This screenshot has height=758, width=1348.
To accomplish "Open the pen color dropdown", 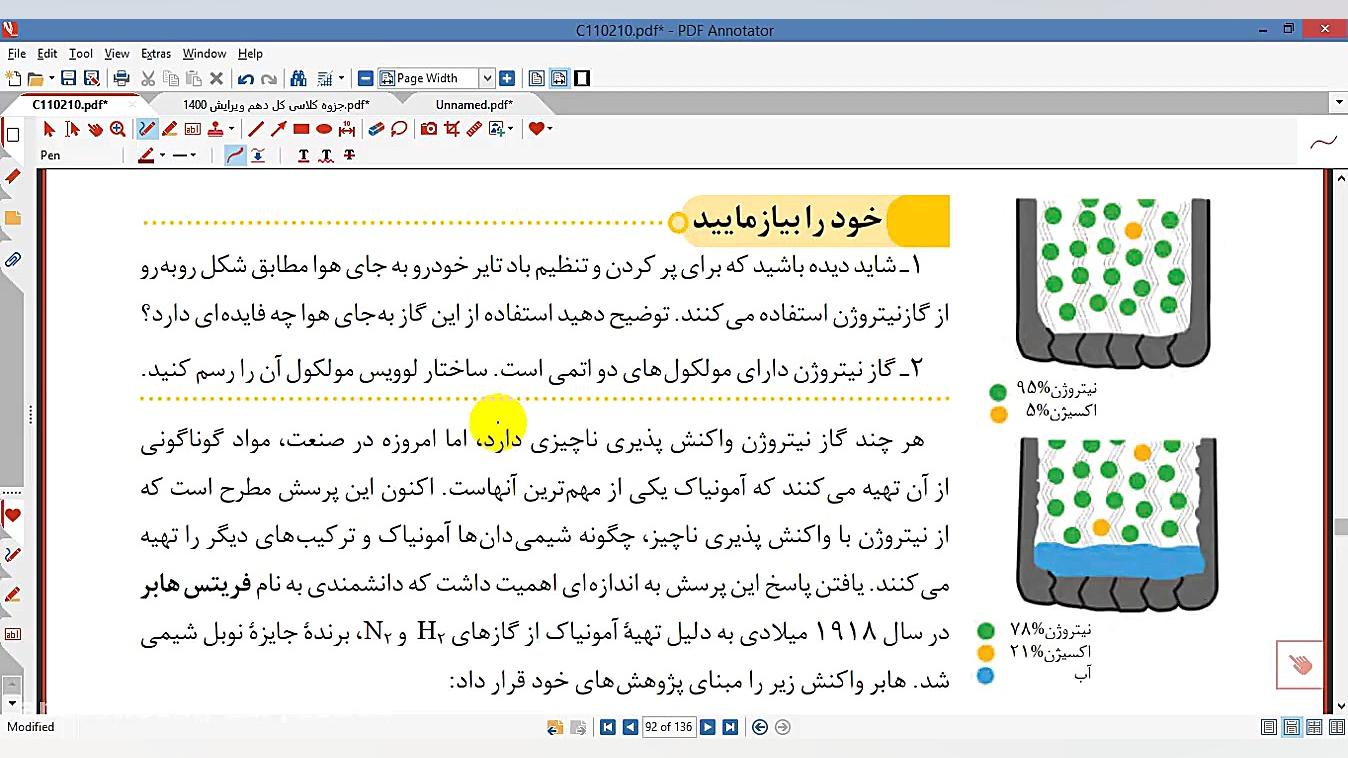I will (x=162, y=155).
